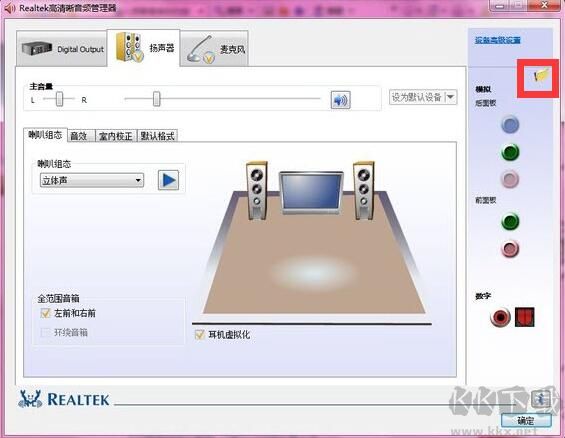
Task: Switch to the 扬声器 tab
Action: coord(144,48)
